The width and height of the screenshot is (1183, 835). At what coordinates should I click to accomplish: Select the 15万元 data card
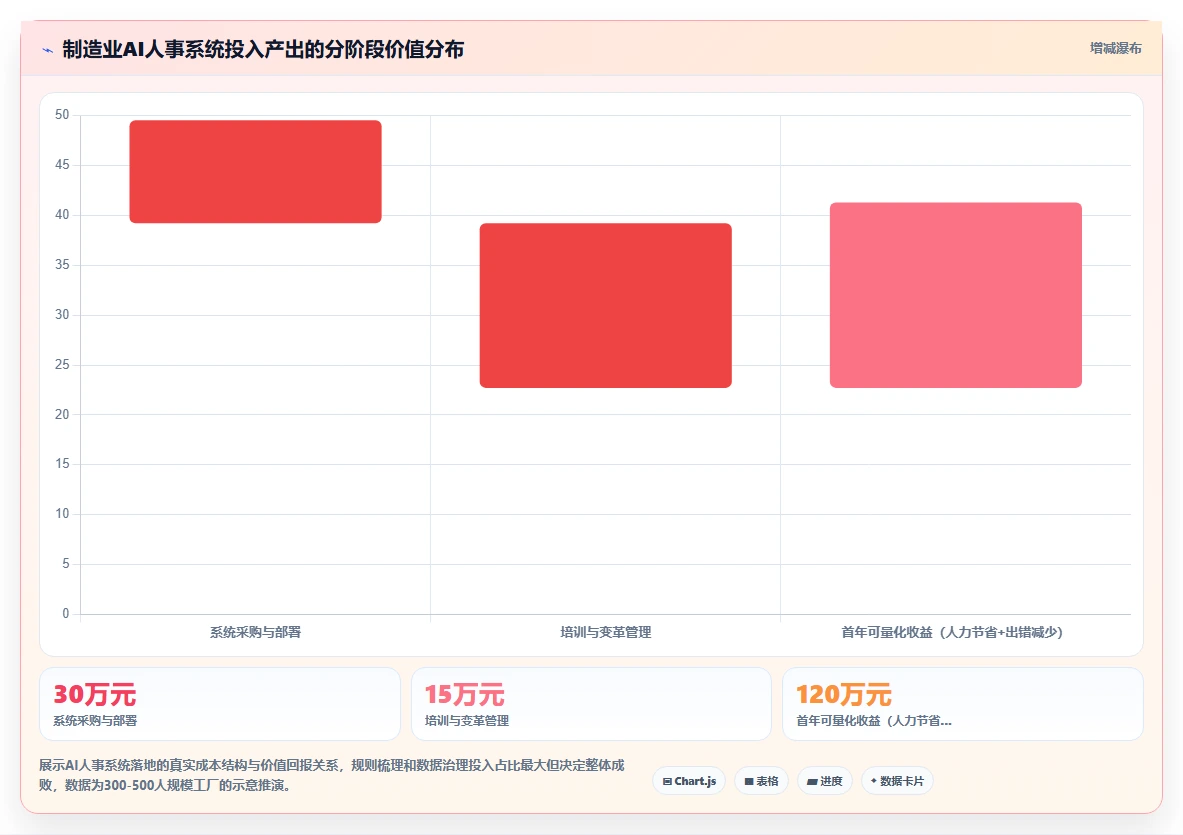pyautogui.click(x=591, y=704)
